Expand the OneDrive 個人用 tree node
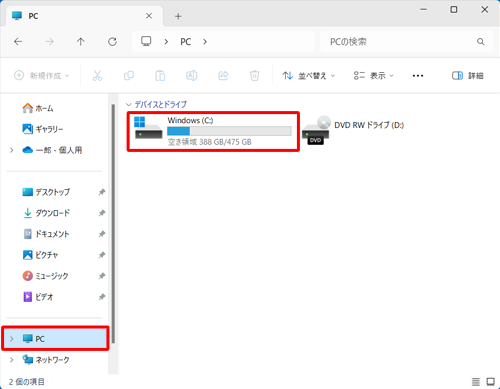This screenshot has width=500, height=389. [12, 150]
